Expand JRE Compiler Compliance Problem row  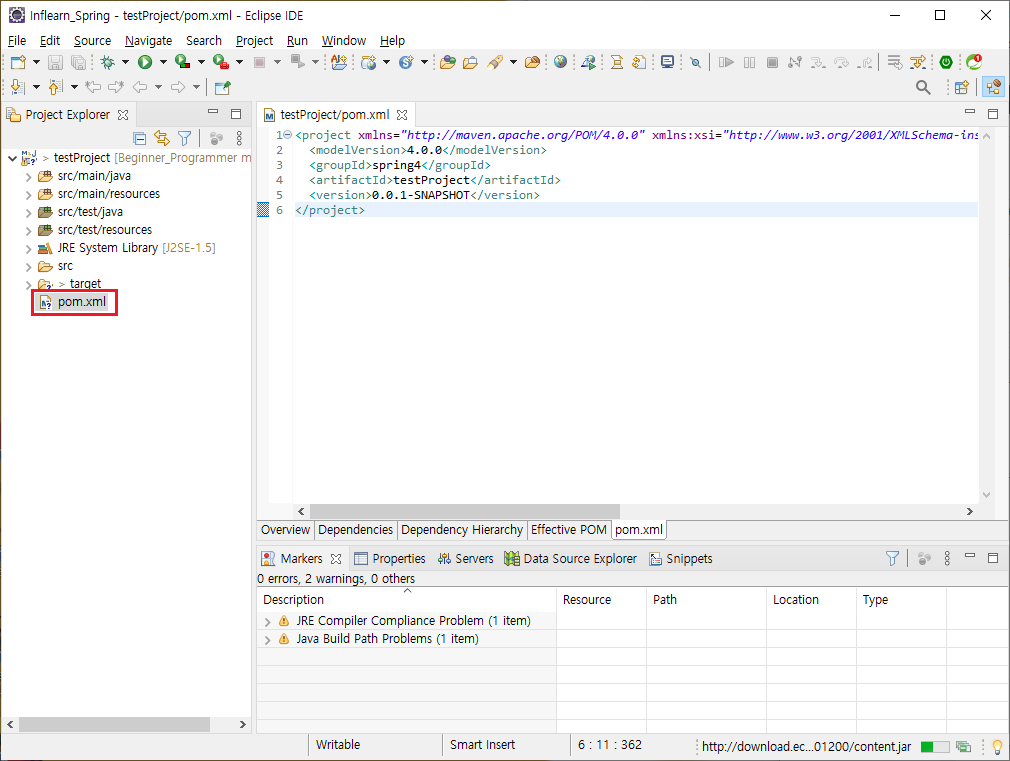point(267,622)
